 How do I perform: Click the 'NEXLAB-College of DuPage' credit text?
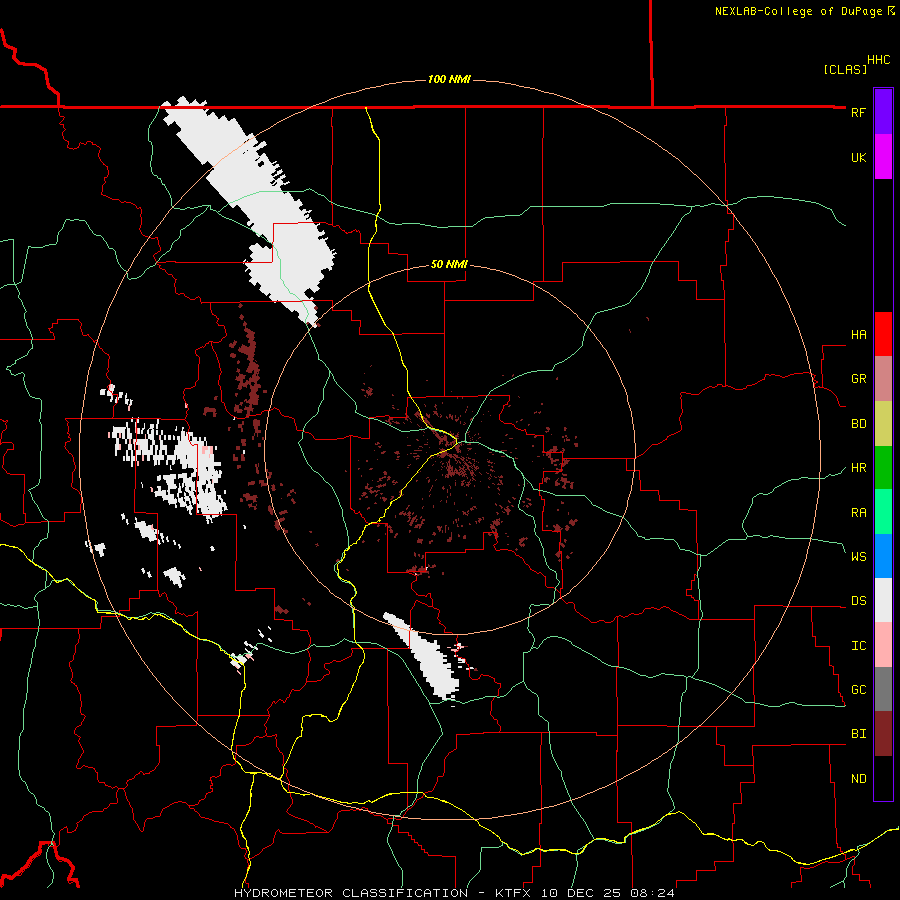point(798,11)
